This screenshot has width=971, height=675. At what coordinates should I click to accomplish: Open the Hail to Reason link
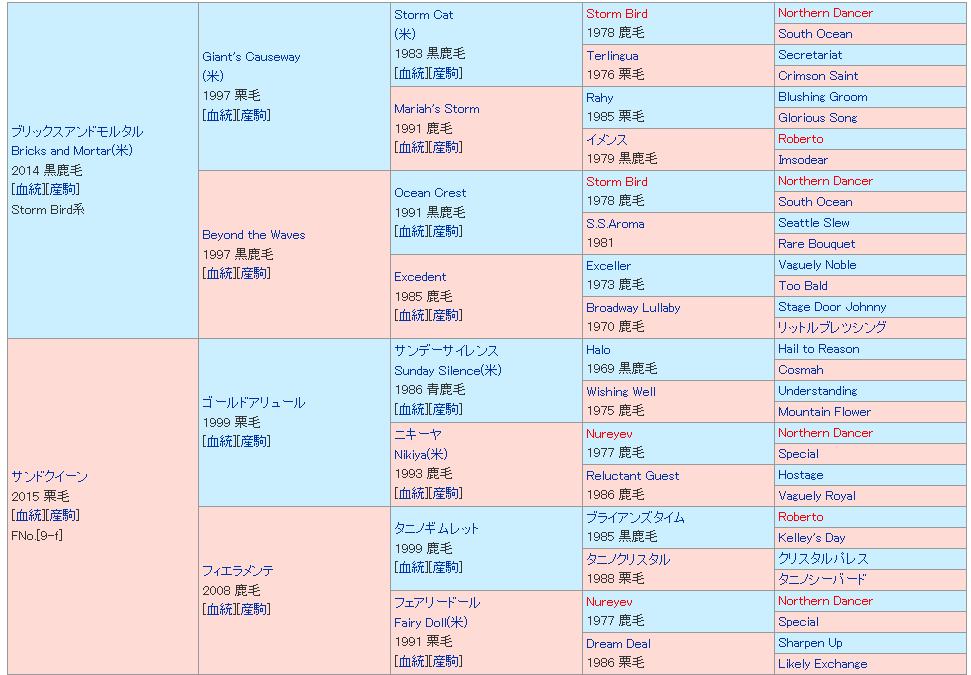(x=818, y=349)
